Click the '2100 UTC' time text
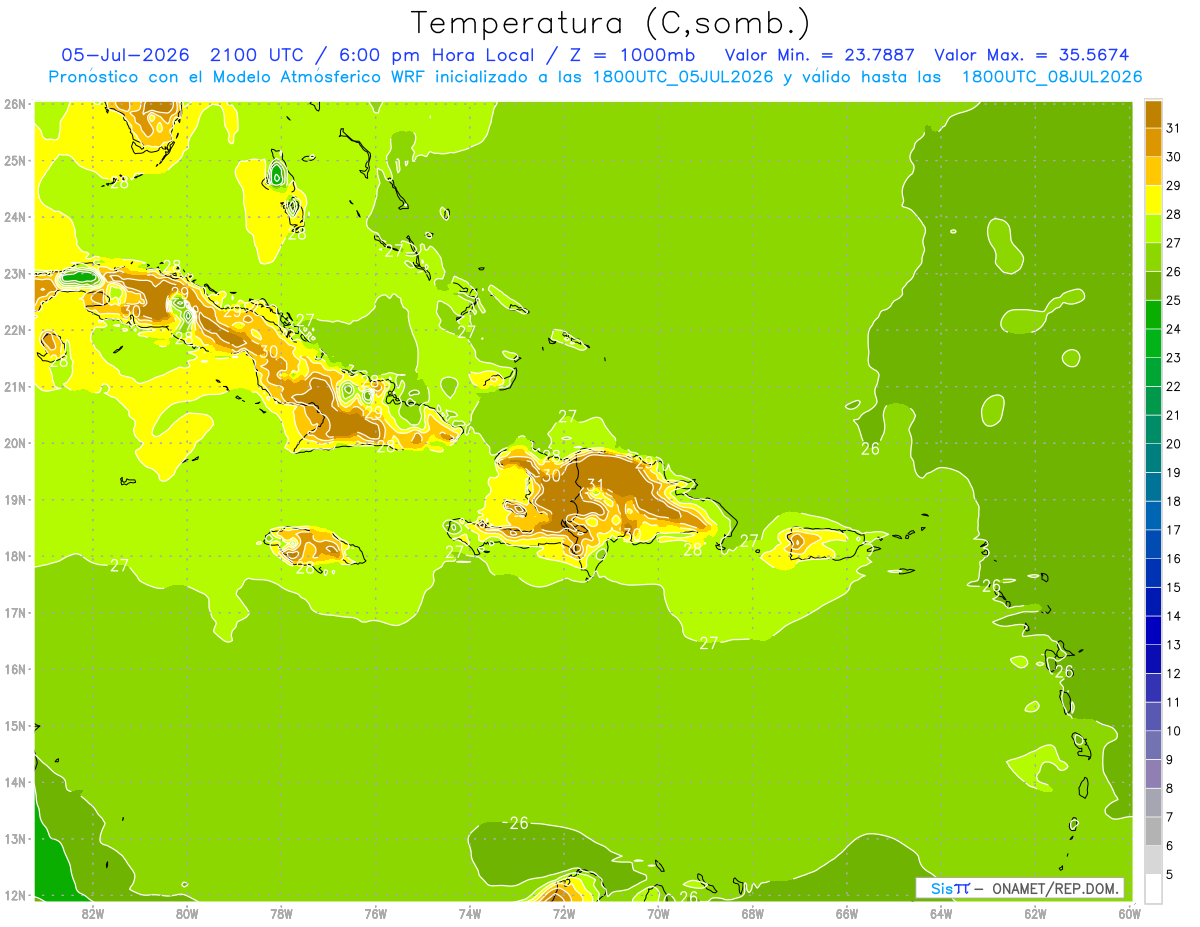Image resolution: width=1200 pixels, height=927 pixels. point(258,55)
